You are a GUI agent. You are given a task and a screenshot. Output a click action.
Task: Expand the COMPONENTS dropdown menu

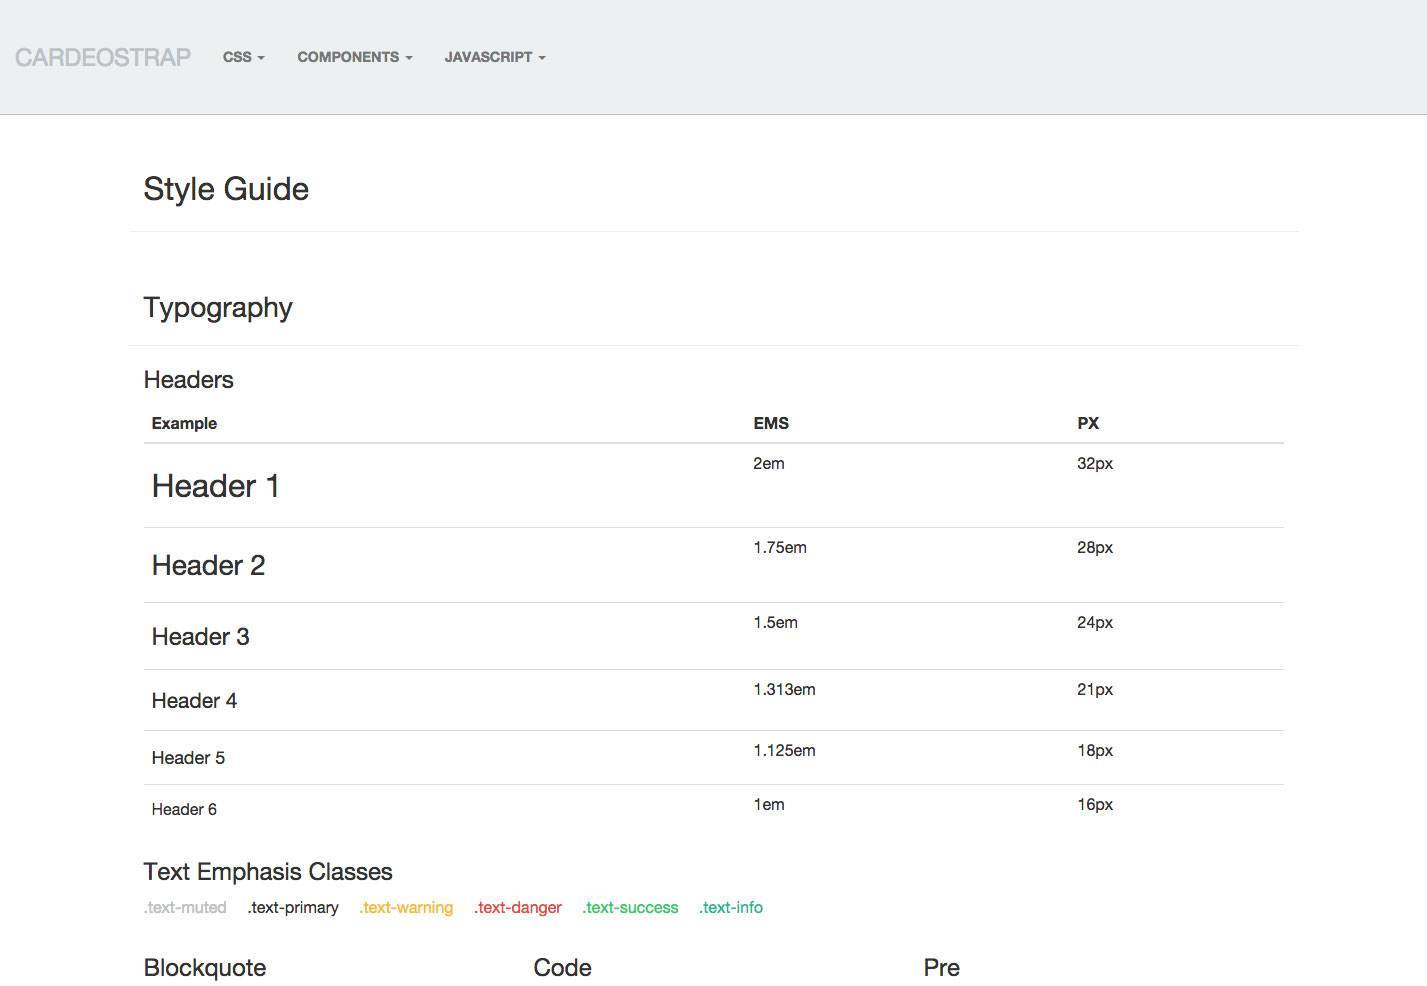pyautogui.click(x=355, y=57)
